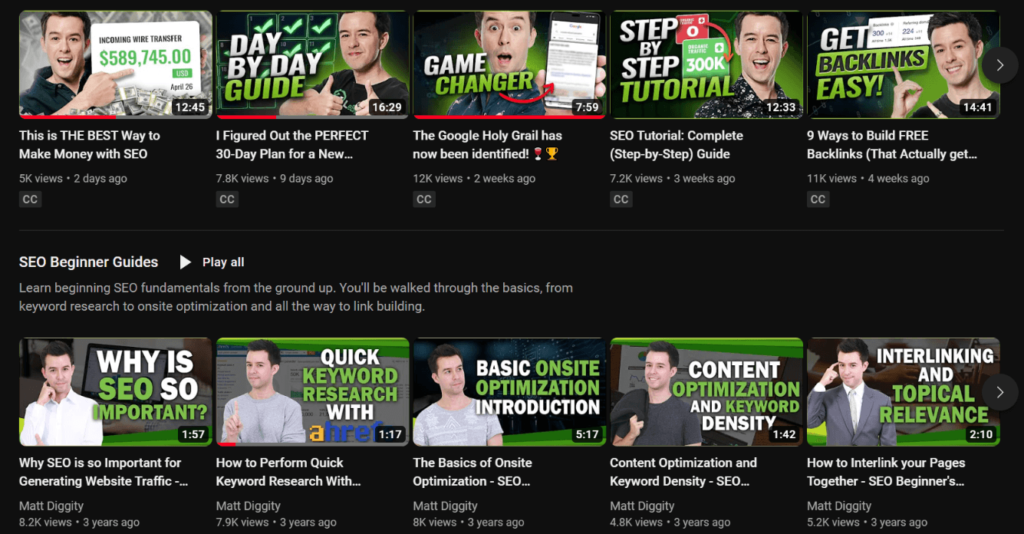
Task: Click red watch-progress bar on 'Game Changer' thumbnail
Action: [509, 117]
